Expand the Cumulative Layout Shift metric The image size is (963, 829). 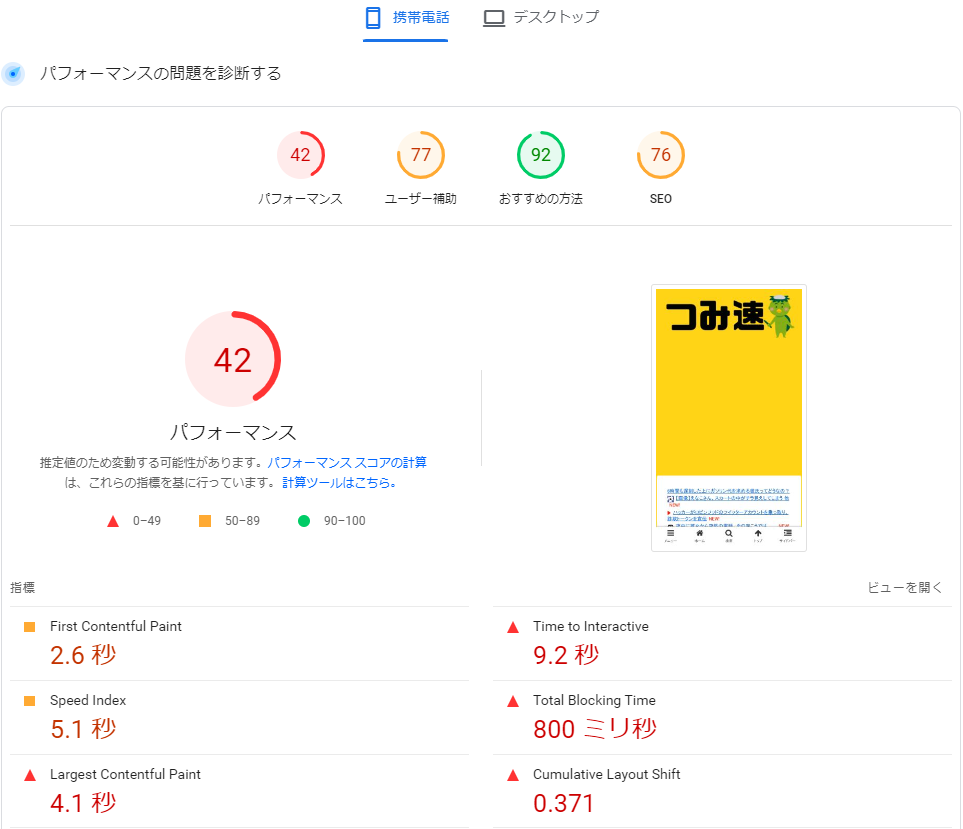click(x=722, y=792)
